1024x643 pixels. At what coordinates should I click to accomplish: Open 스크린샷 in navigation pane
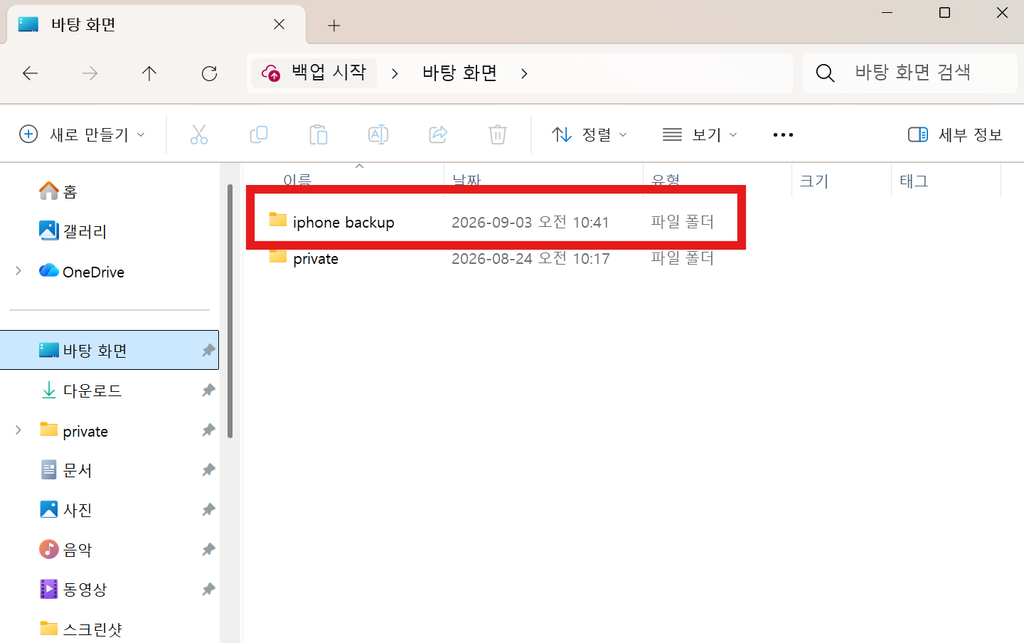pyautogui.click(x=81, y=629)
